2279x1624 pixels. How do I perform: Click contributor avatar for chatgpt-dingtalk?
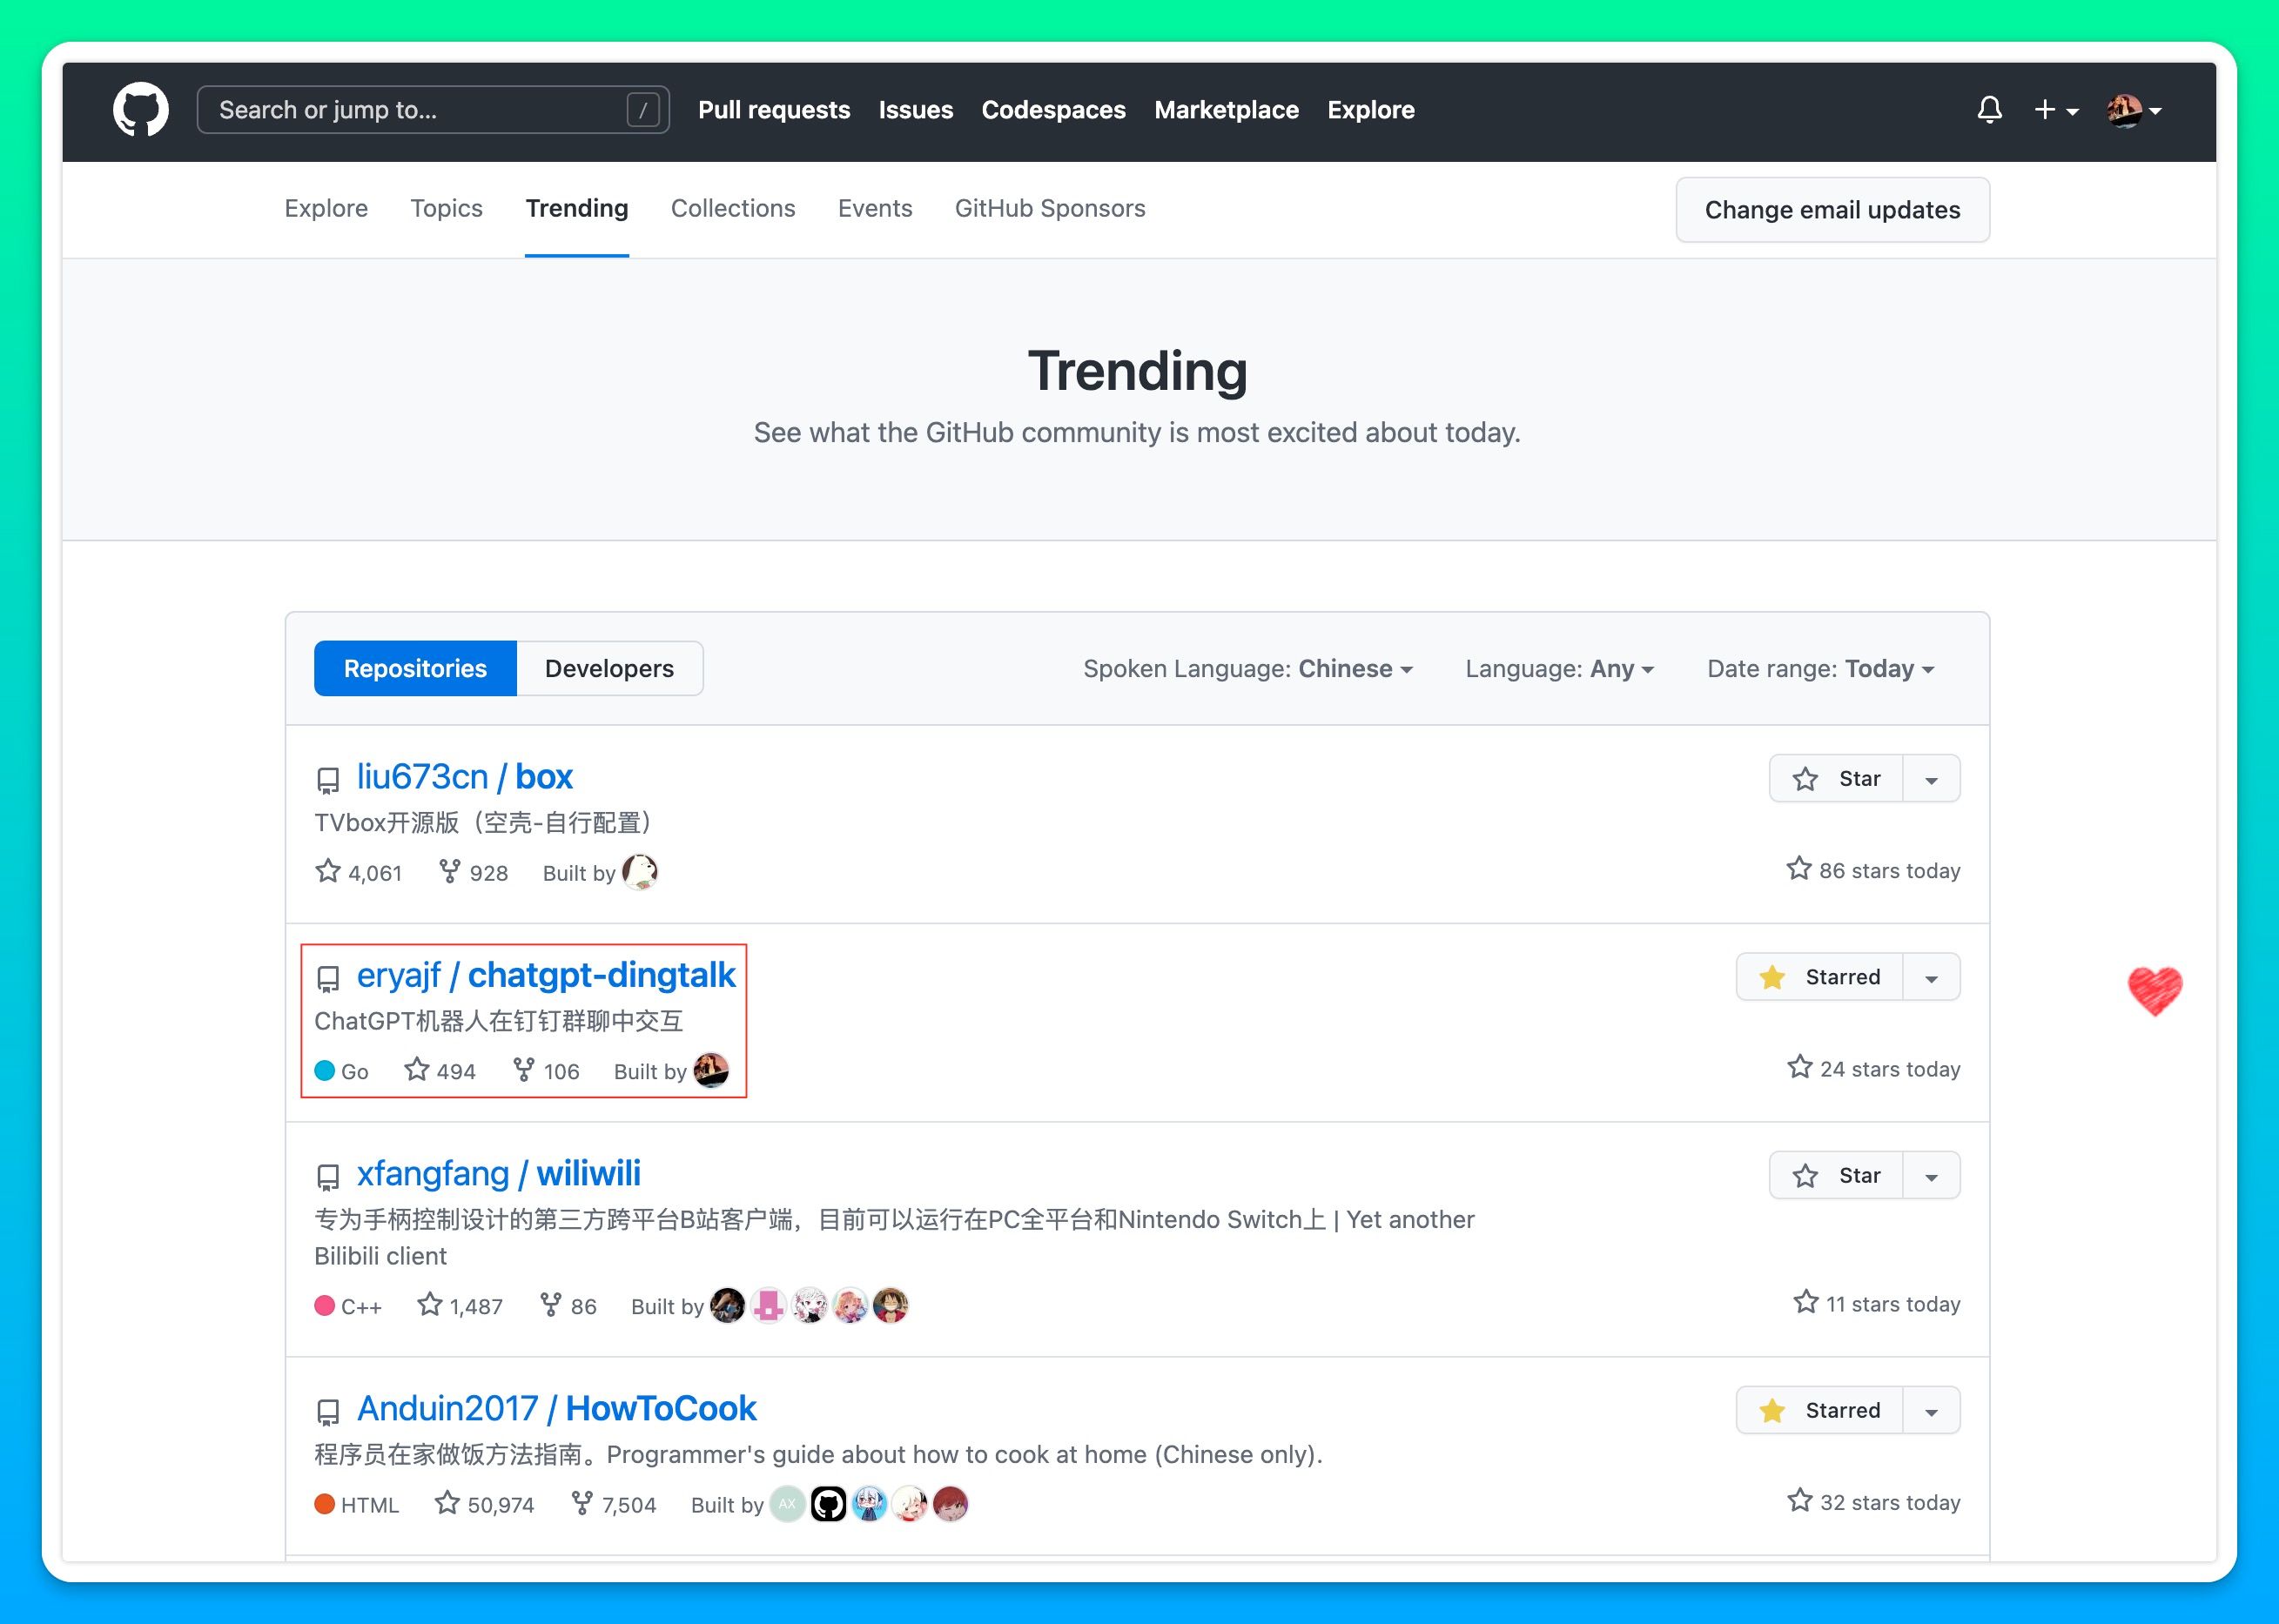[711, 1071]
